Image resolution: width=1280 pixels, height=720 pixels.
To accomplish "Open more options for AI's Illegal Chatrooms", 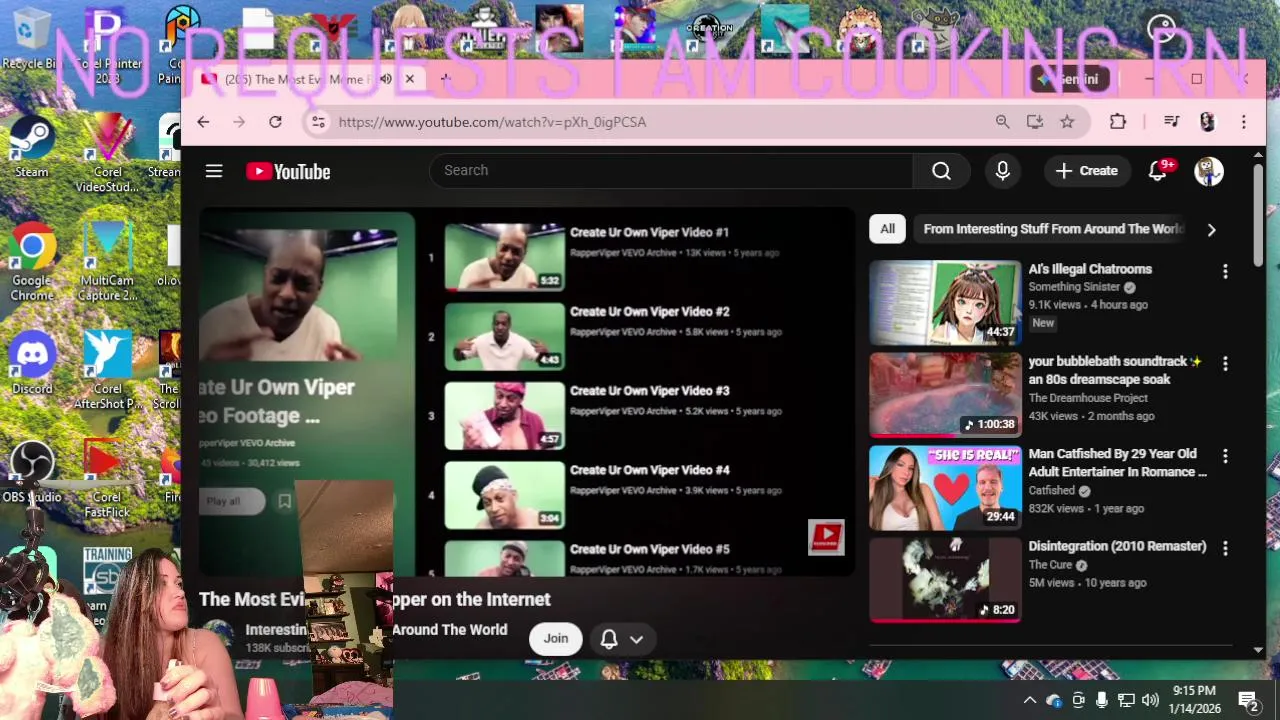I will [1225, 271].
